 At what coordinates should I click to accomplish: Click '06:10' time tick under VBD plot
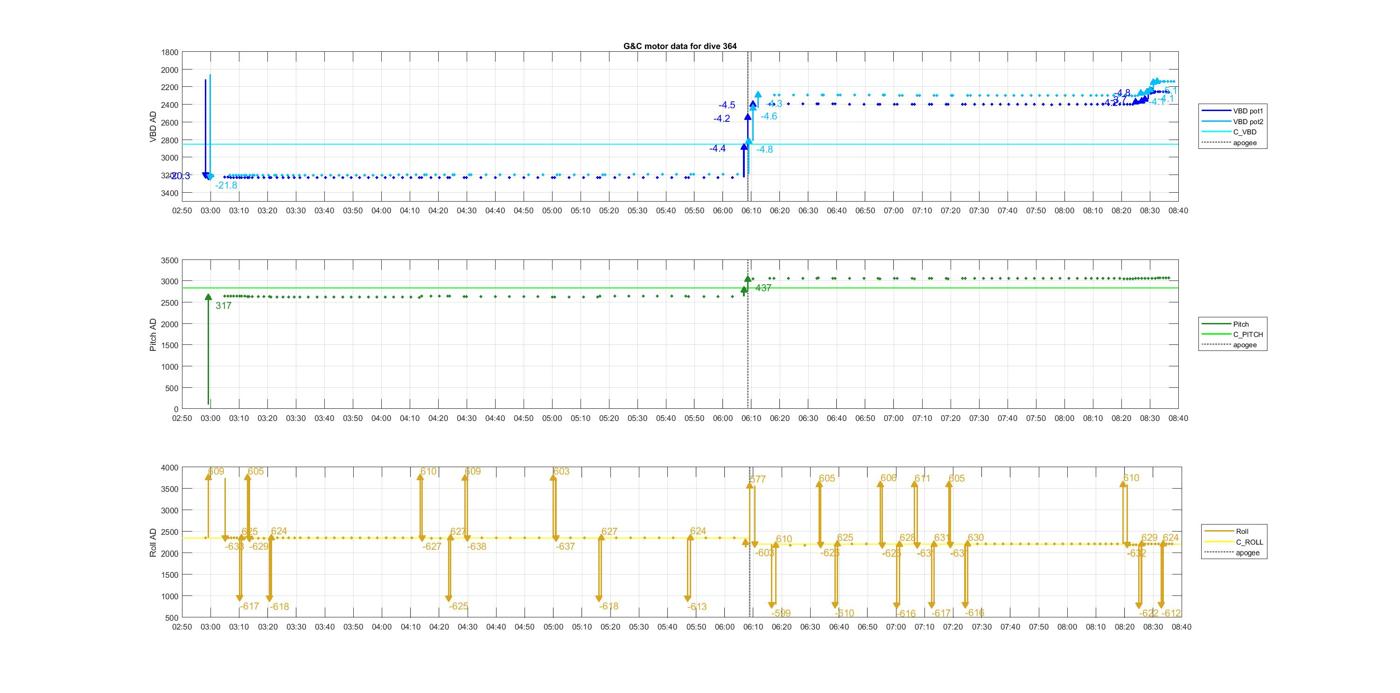coord(752,210)
